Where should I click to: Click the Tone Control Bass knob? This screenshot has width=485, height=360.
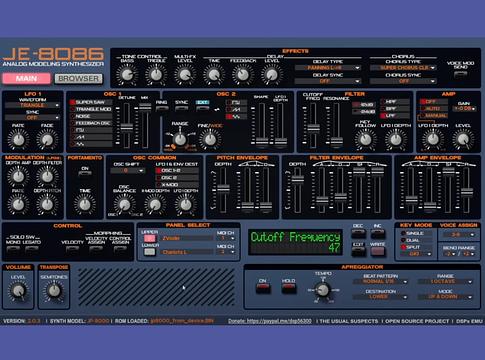127,75
